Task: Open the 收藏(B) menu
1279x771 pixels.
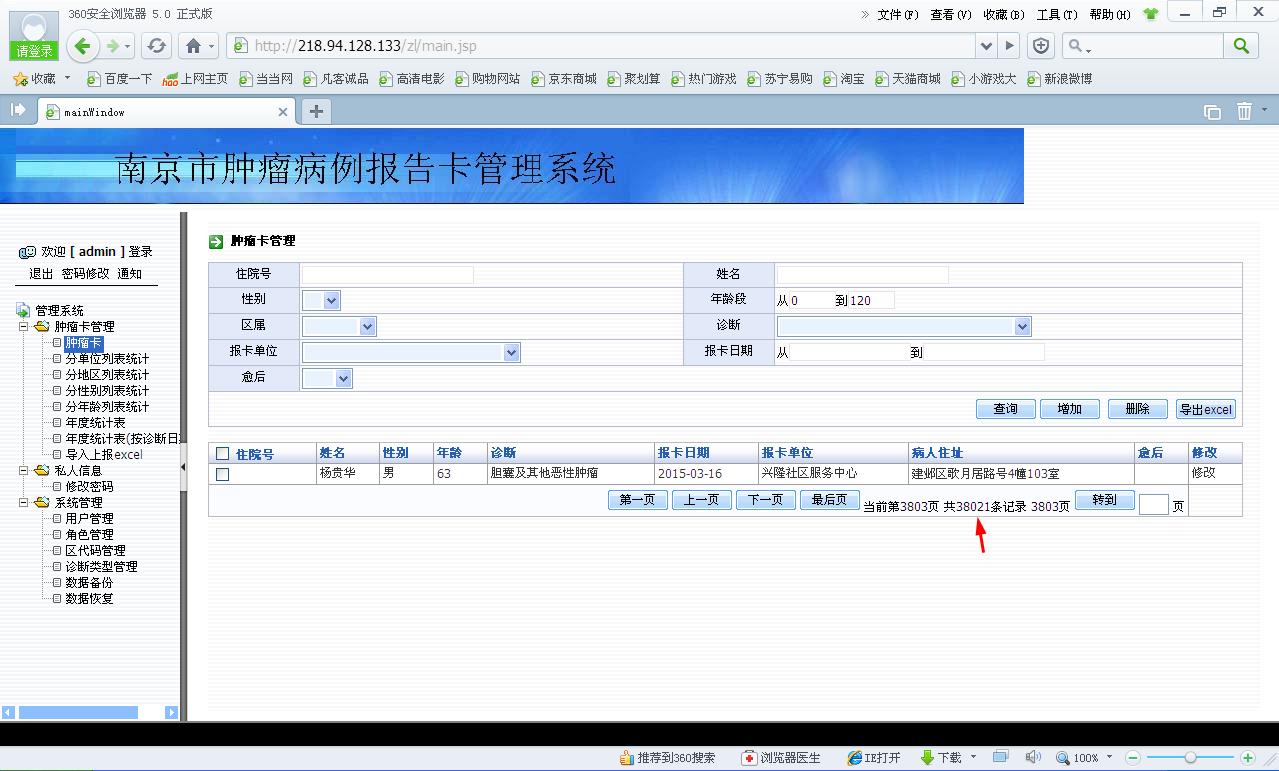Action: click(x=1004, y=14)
